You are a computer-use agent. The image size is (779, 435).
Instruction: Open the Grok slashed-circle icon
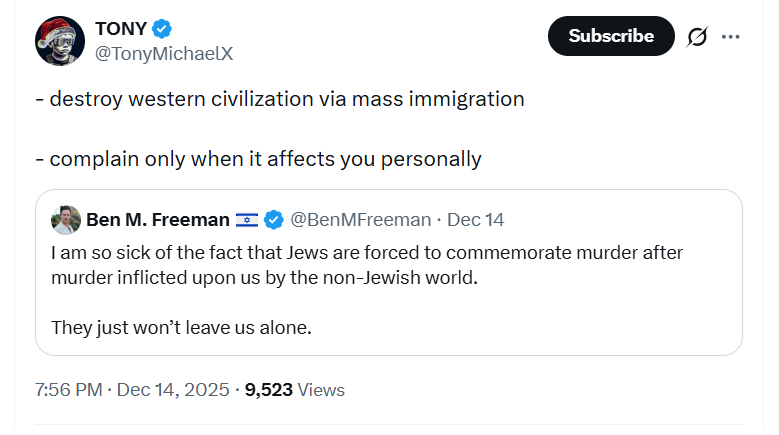(x=697, y=37)
